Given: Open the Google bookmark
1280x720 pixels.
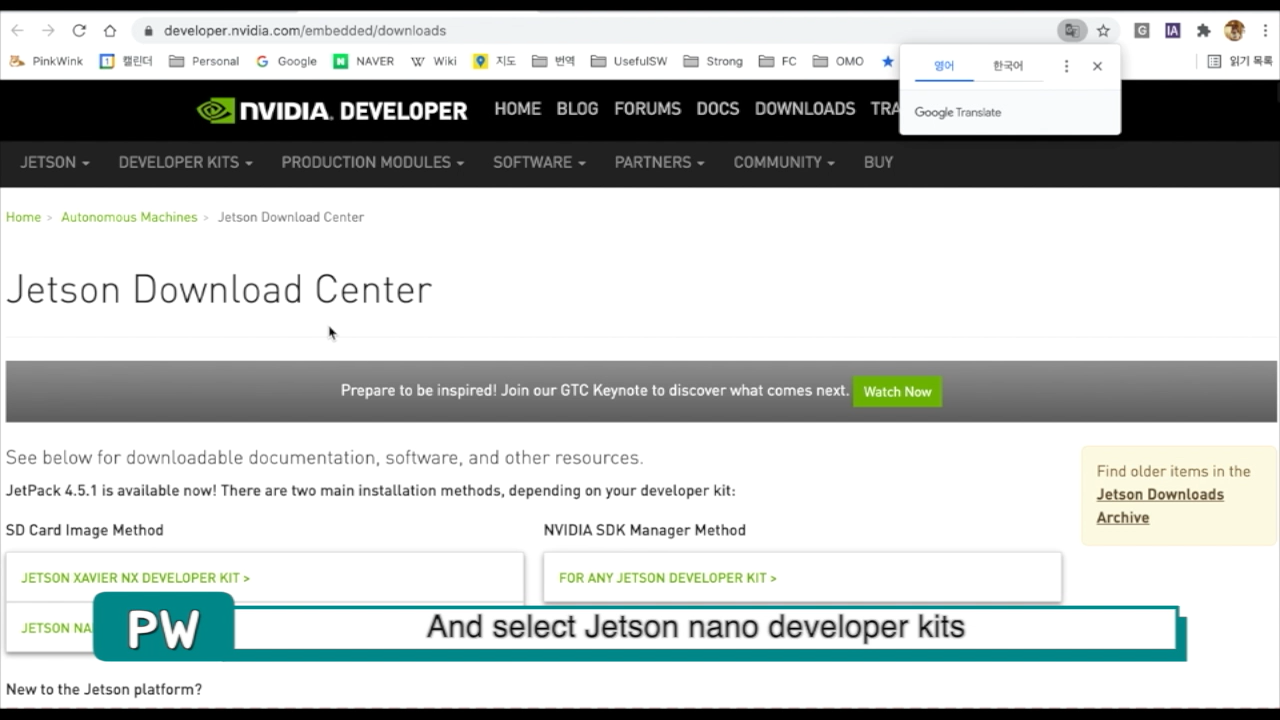Looking at the screenshot, I should (286, 61).
